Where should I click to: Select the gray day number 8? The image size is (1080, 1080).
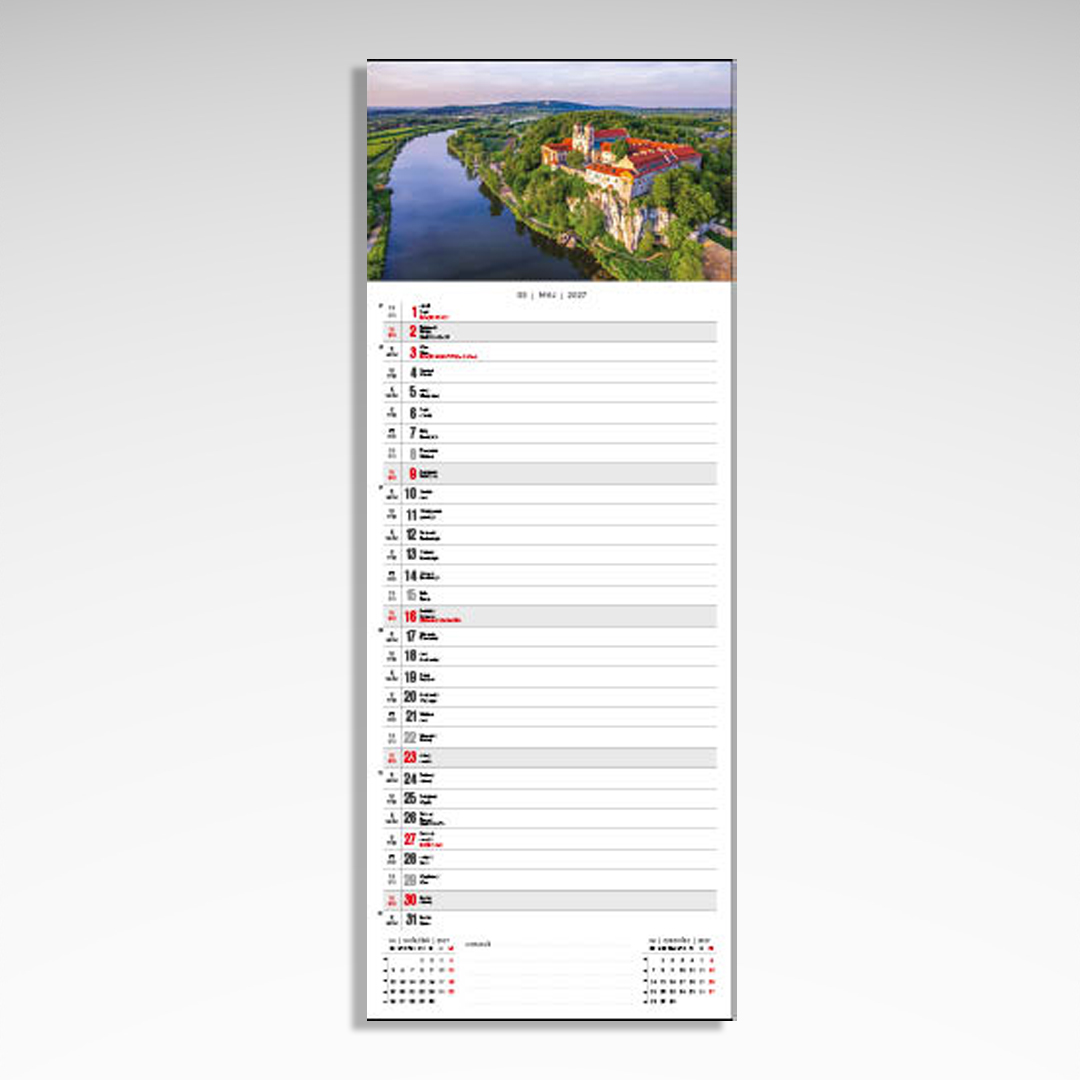(413, 453)
